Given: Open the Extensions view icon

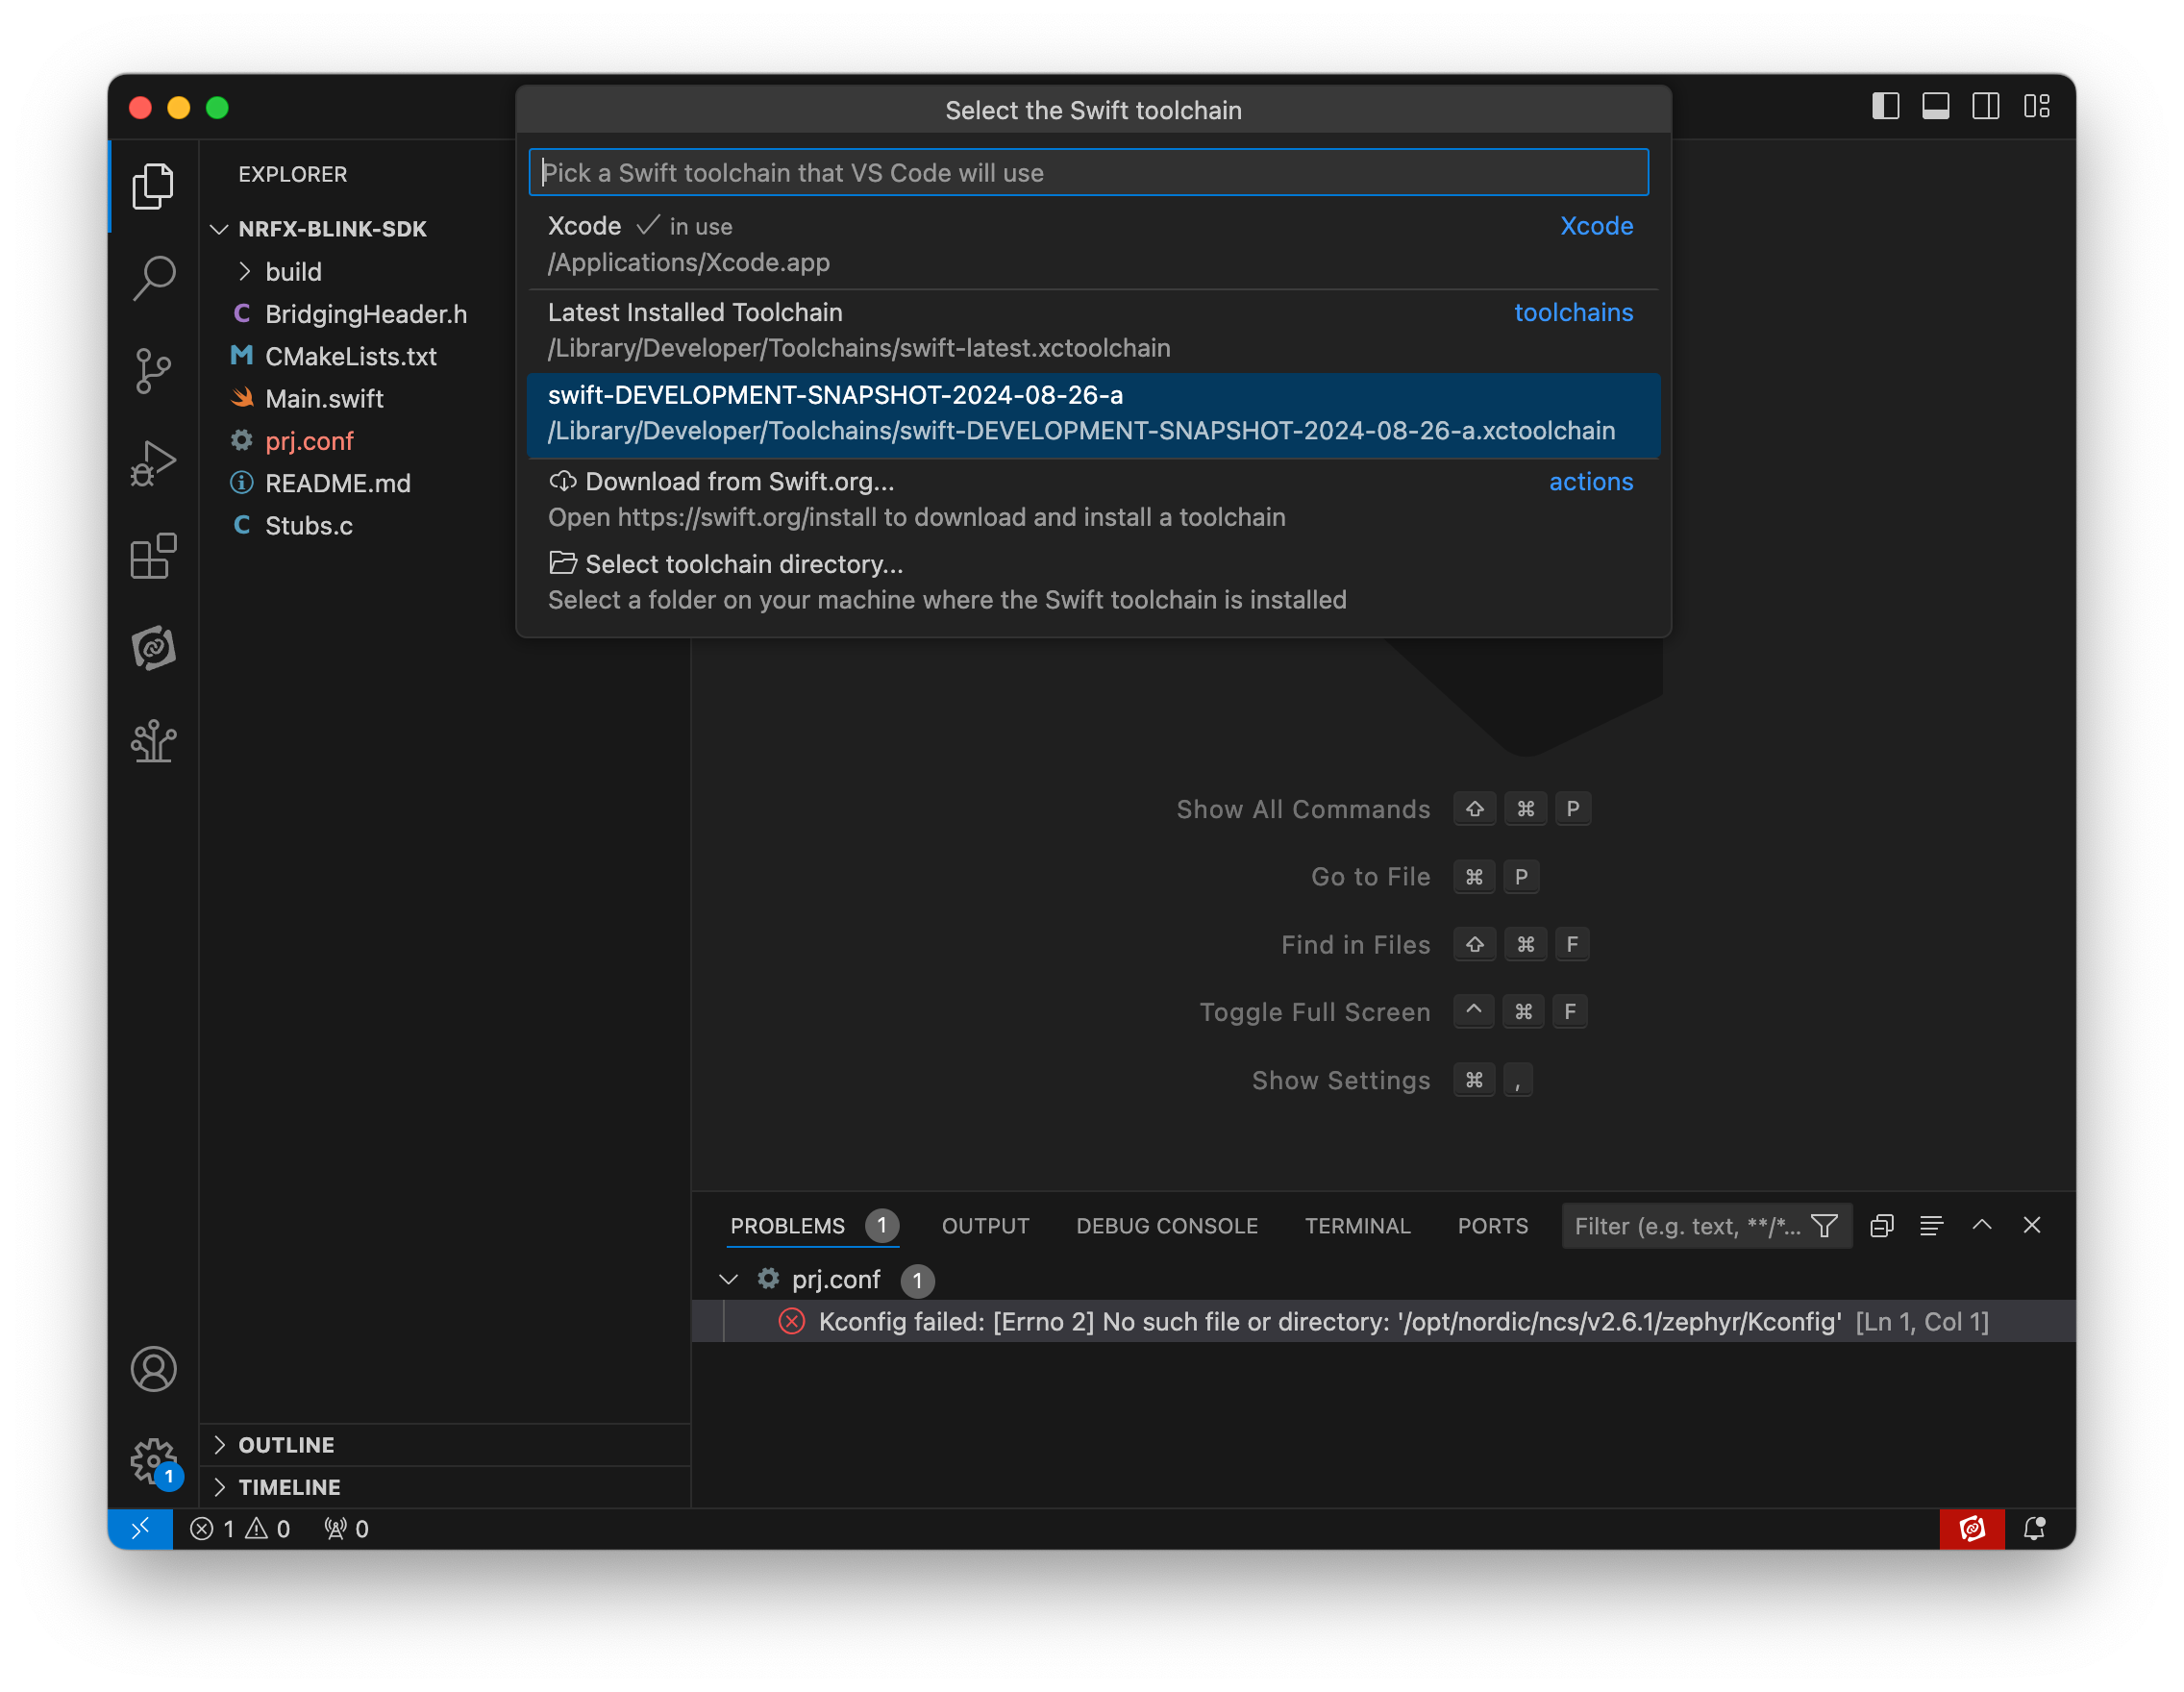Looking at the screenshot, I should (153, 556).
